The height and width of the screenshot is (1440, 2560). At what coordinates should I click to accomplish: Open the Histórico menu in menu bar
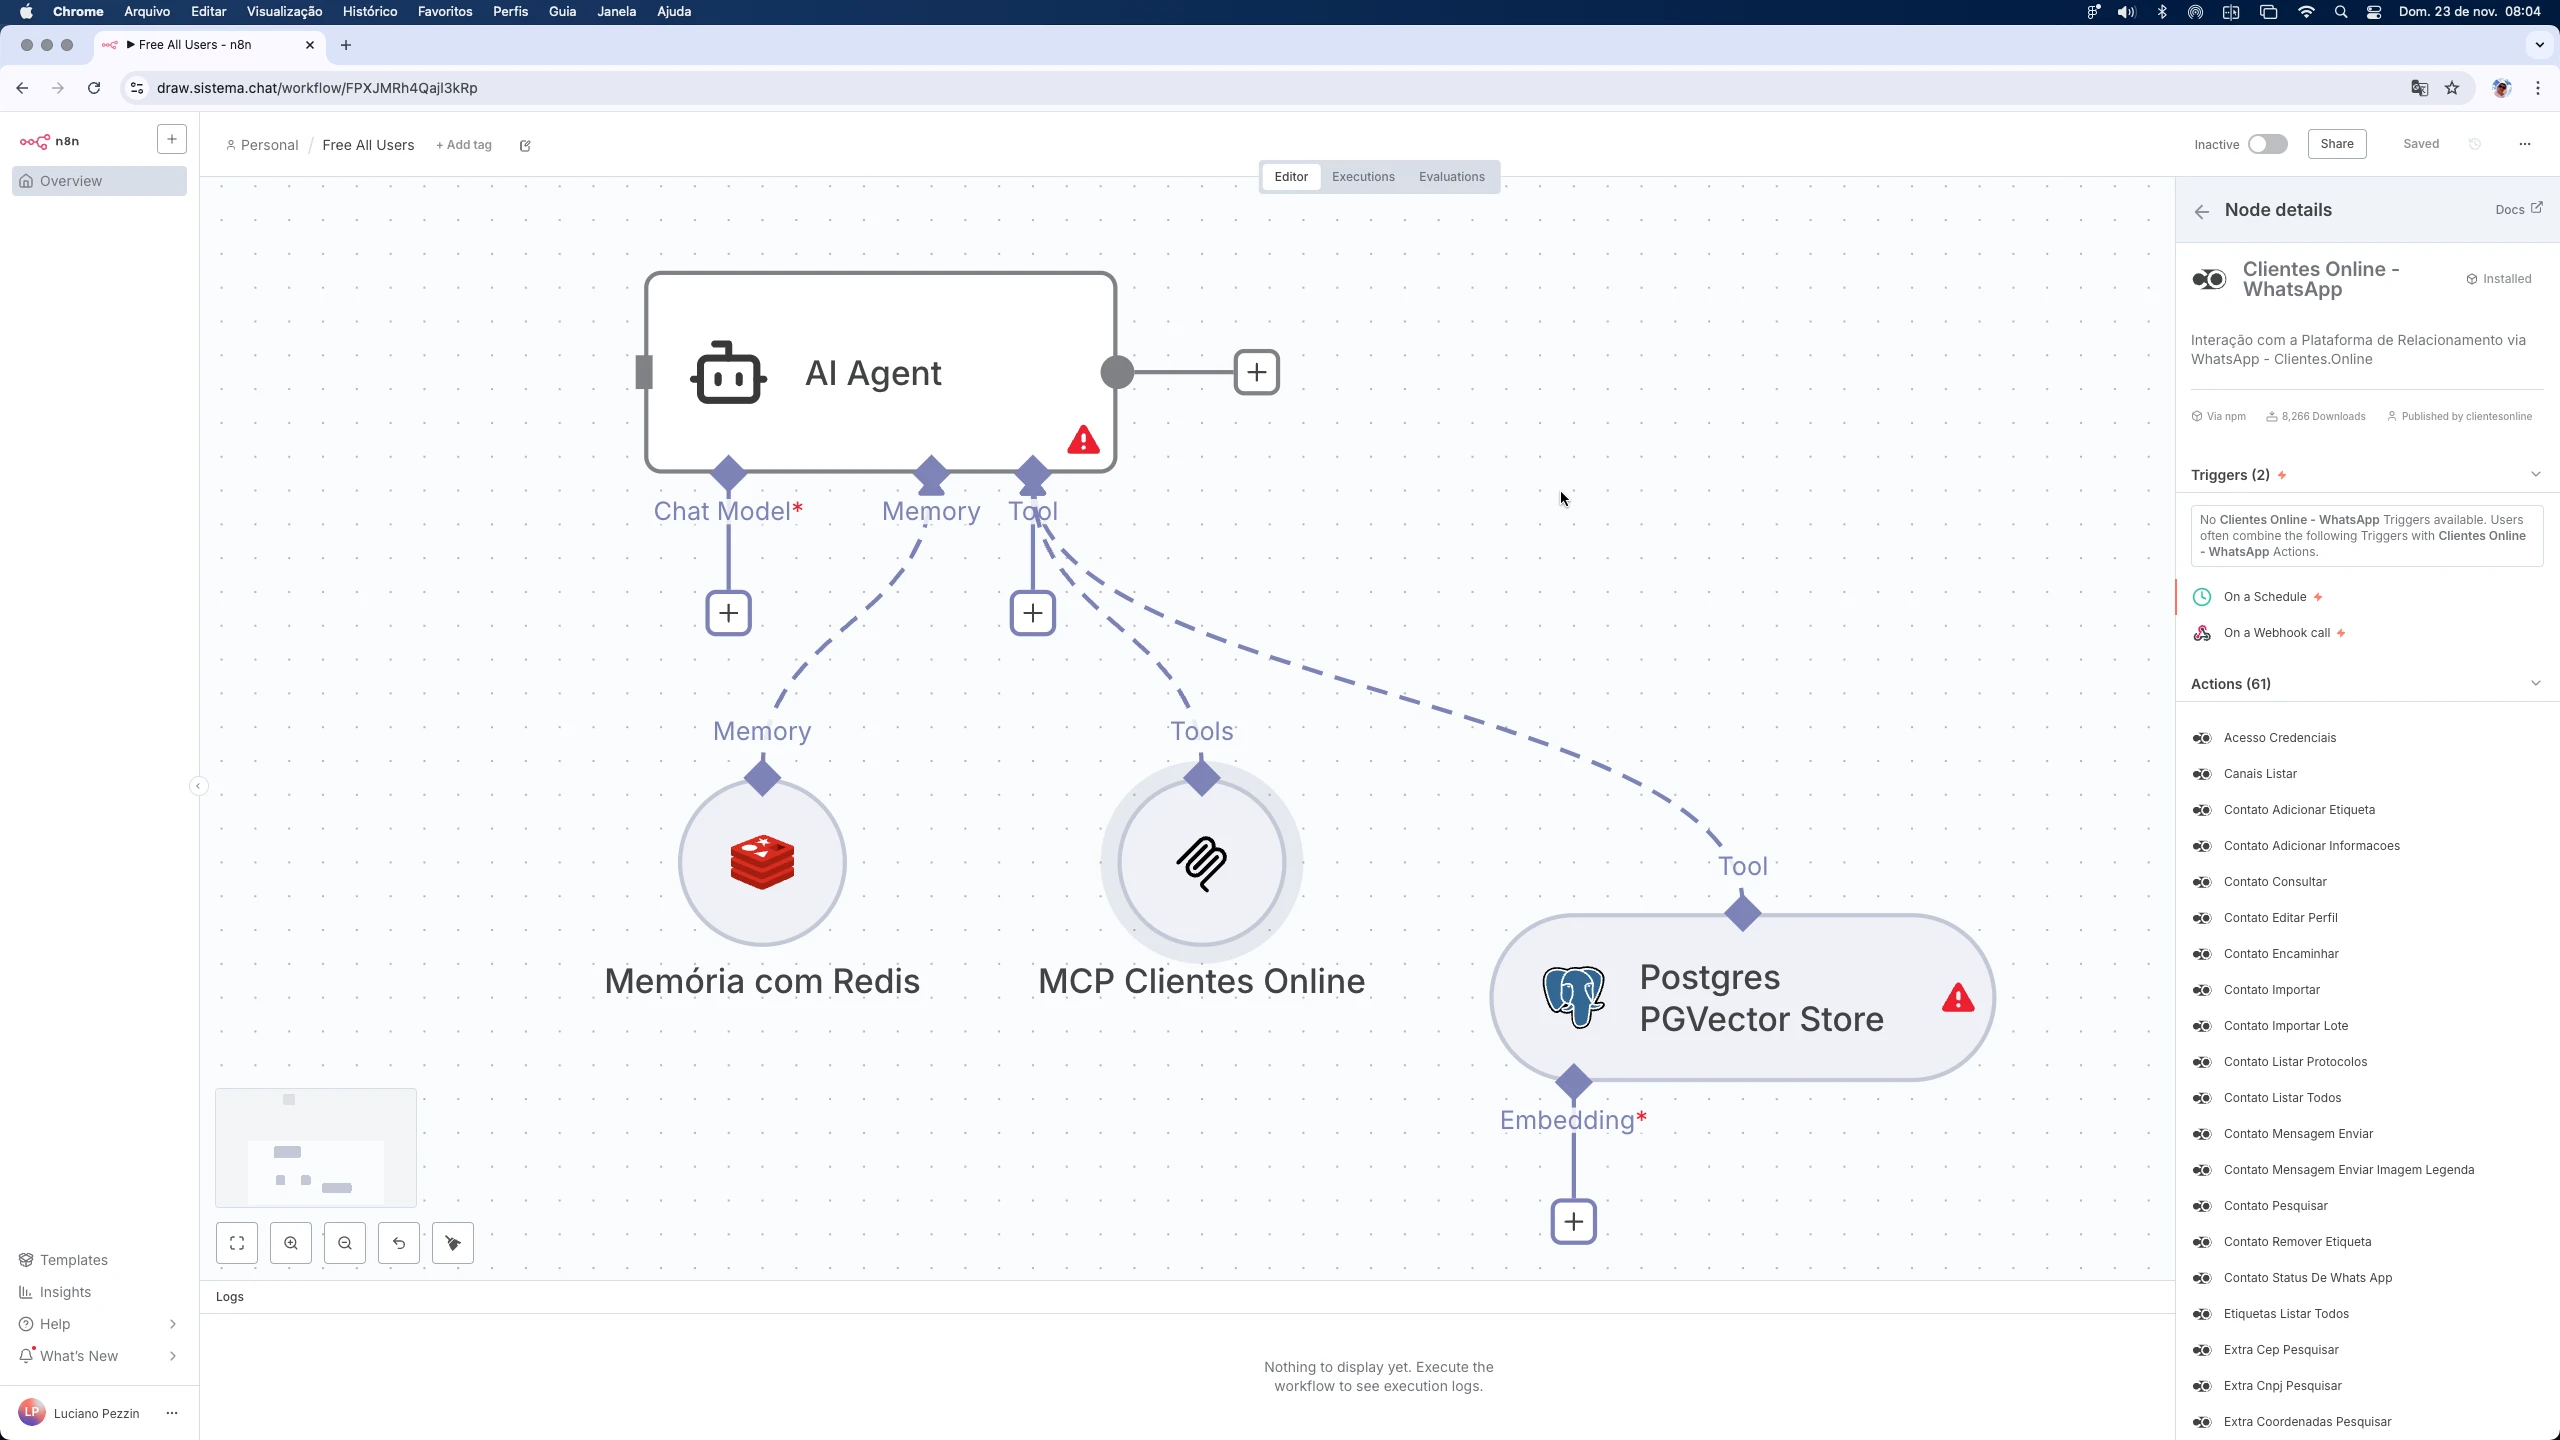click(x=370, y=12)
